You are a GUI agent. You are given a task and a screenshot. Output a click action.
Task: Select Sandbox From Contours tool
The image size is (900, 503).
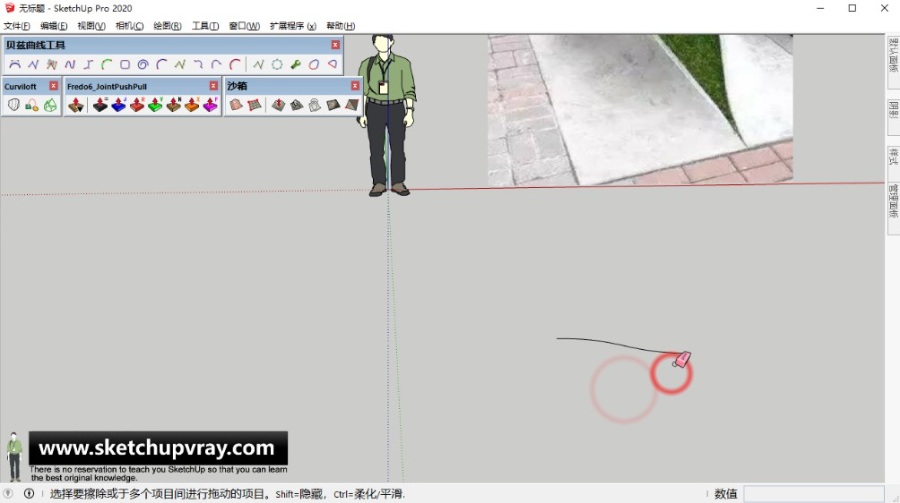(236, 105)
